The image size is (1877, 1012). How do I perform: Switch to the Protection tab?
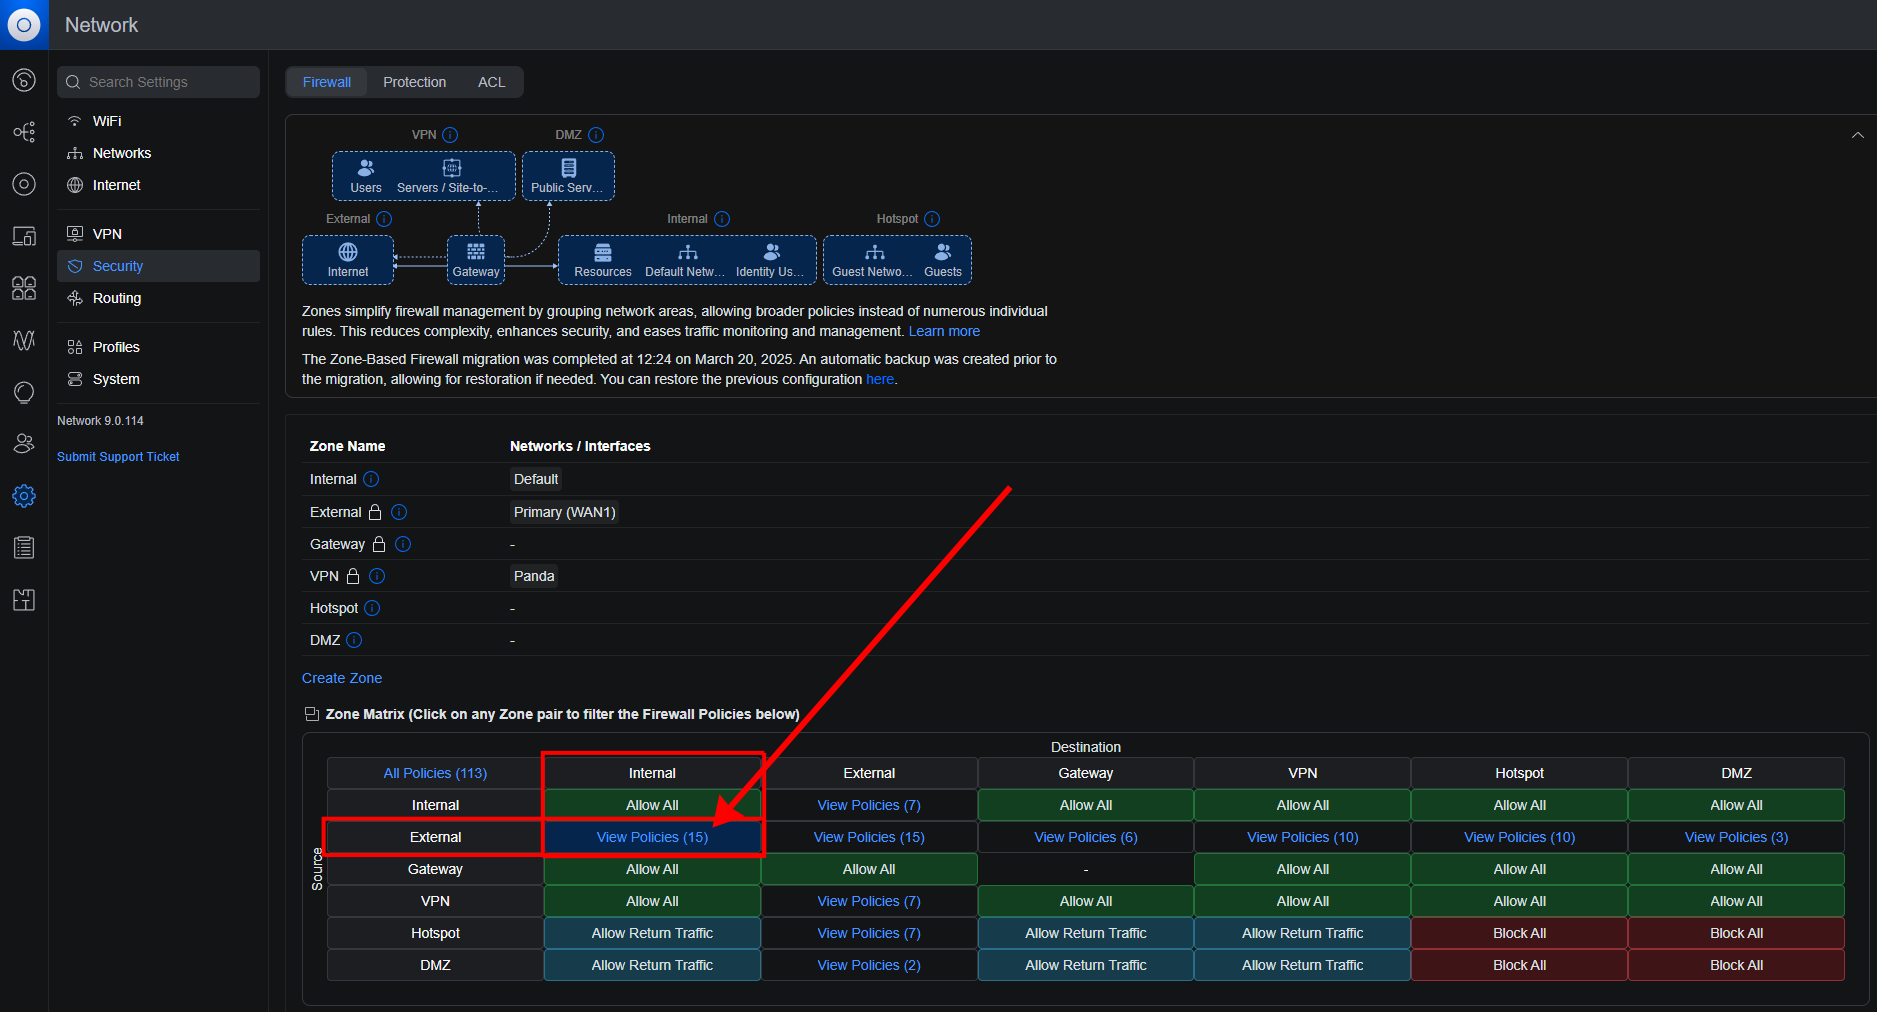click(414, 82)
